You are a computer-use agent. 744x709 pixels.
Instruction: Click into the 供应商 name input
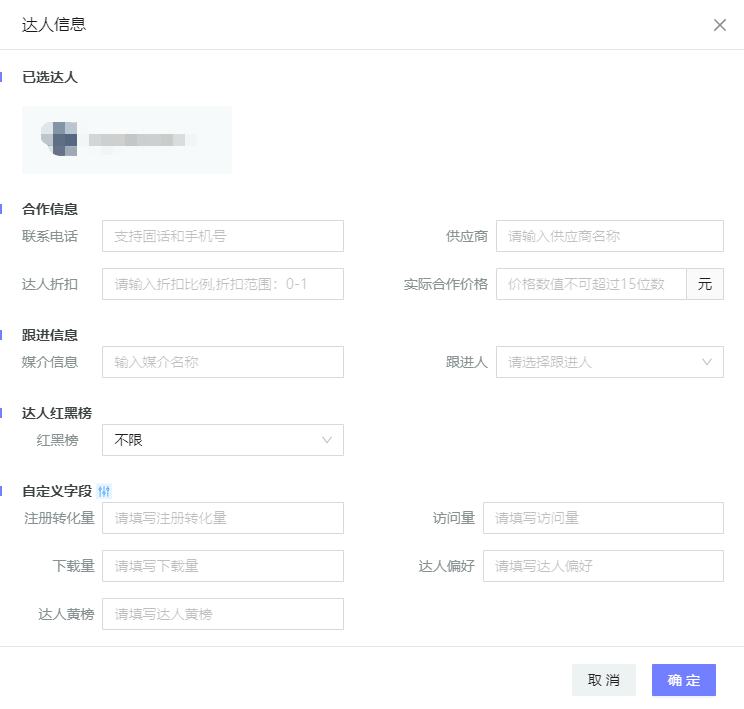pos(609,236)
